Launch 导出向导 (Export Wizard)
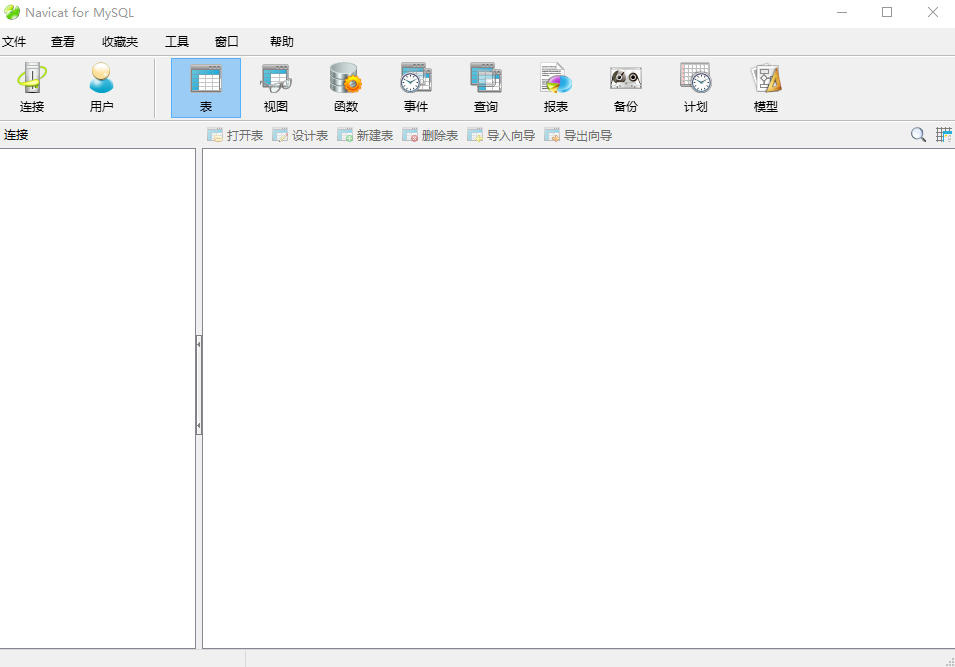Screen dimensions: 955x667 tap(578, 135)
